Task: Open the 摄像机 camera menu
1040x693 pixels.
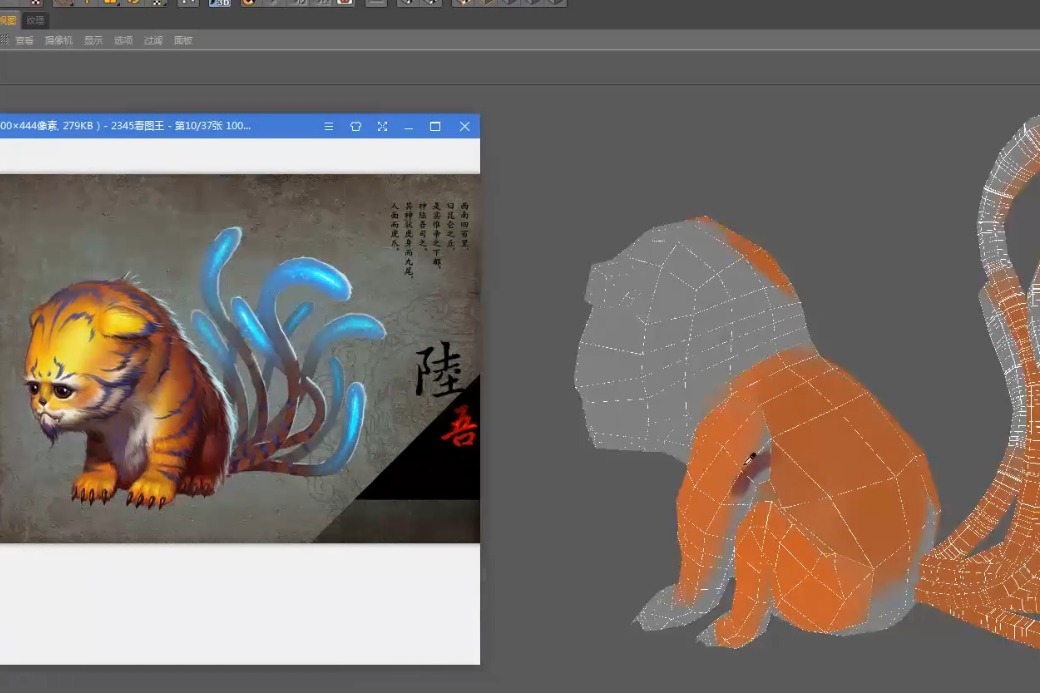Action: [57, 40]
